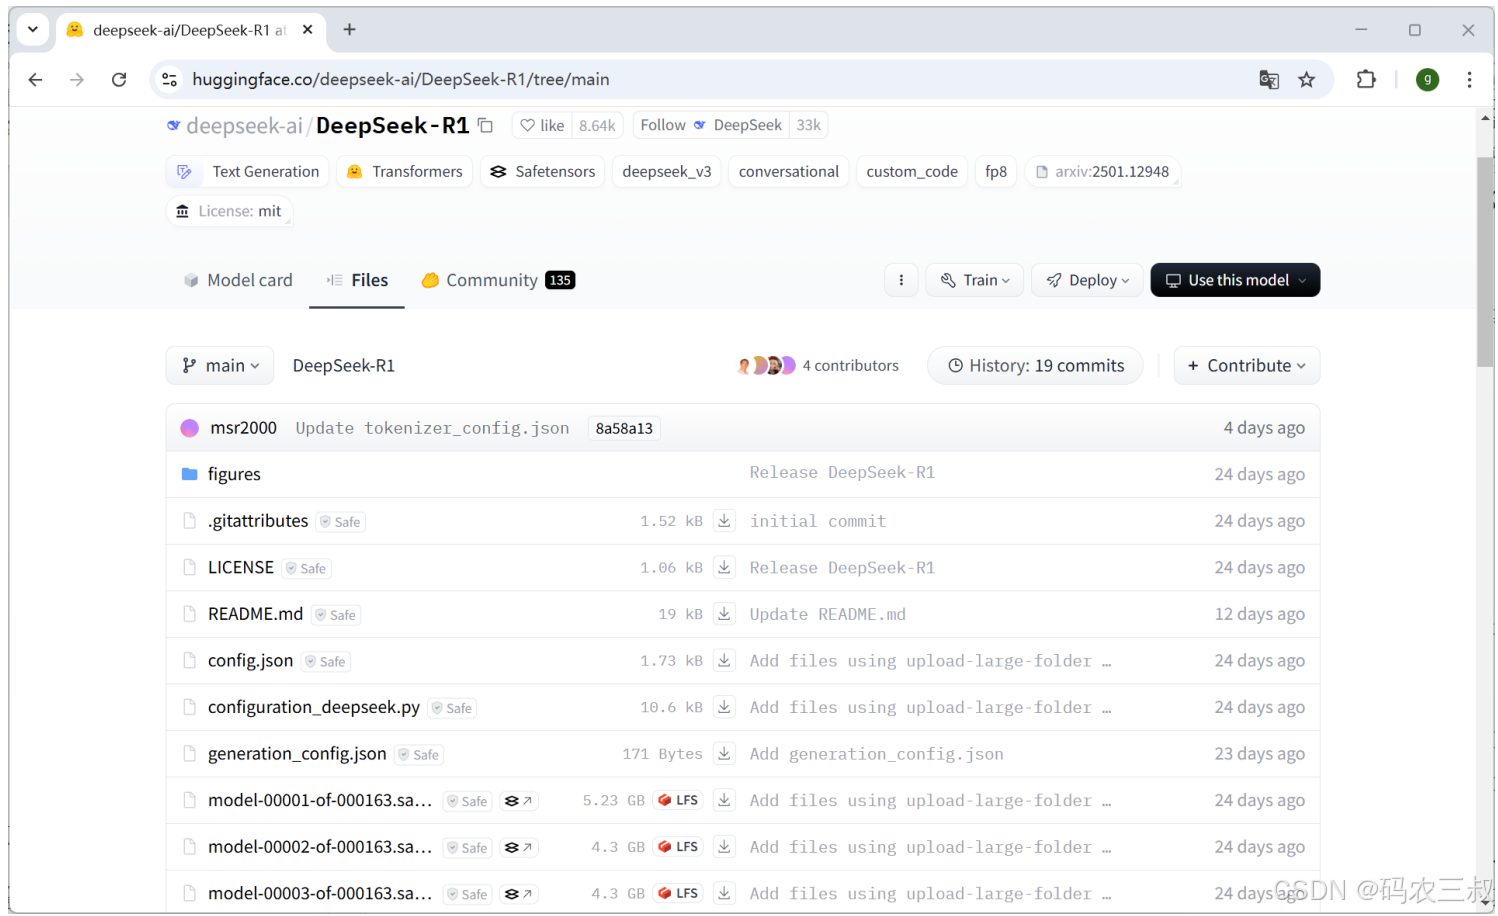Download README.md with its download icon
Image resolution: width=1498 pixels, height=916 pixels.
click(724, 613)
